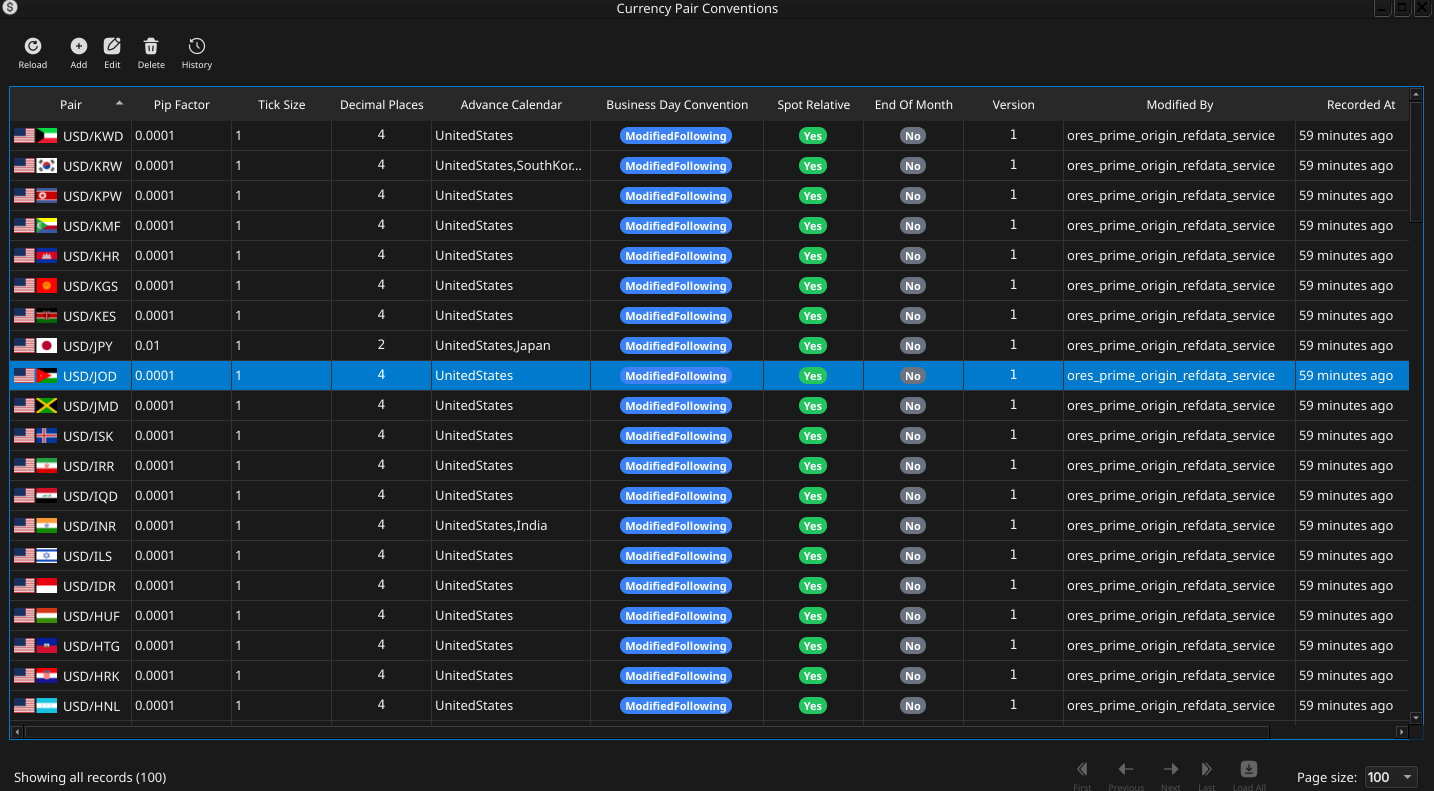Click Recorded At cell in USD/ISK row
1434x791 pixels.
[1352, 436]
